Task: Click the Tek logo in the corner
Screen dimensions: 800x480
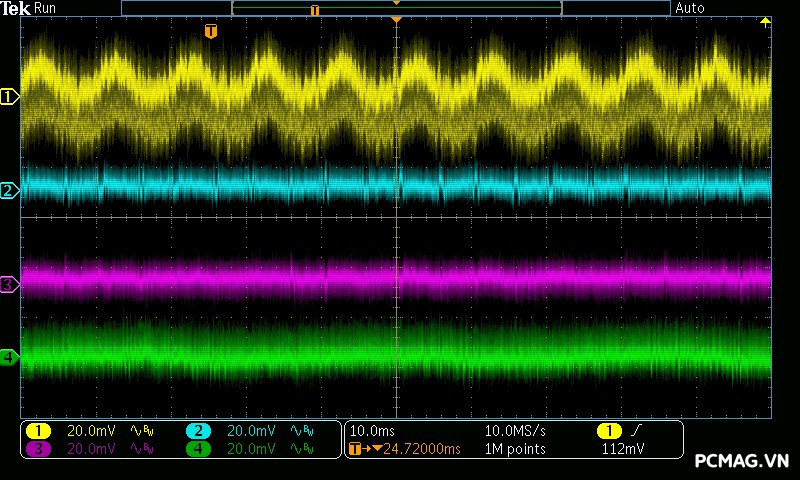Action: point(16,8)
